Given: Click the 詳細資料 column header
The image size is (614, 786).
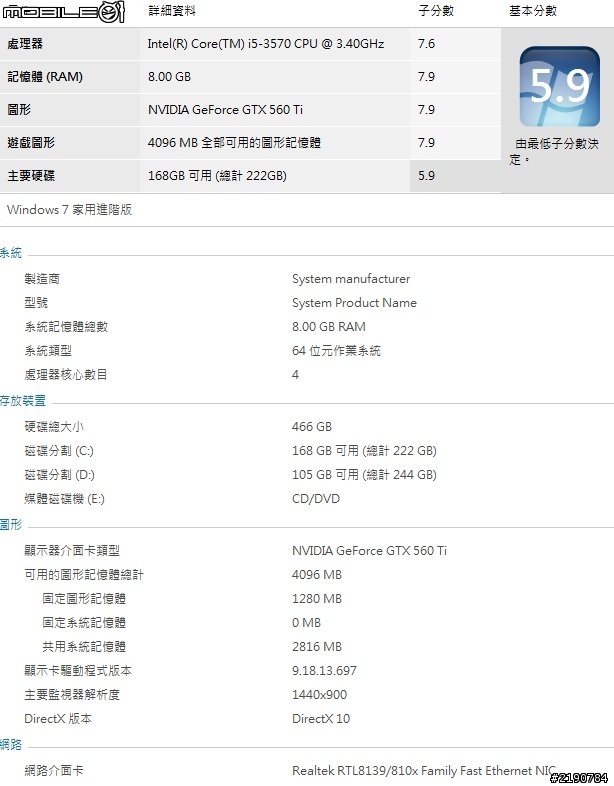Looking at the screenshot, I should 172,11.
